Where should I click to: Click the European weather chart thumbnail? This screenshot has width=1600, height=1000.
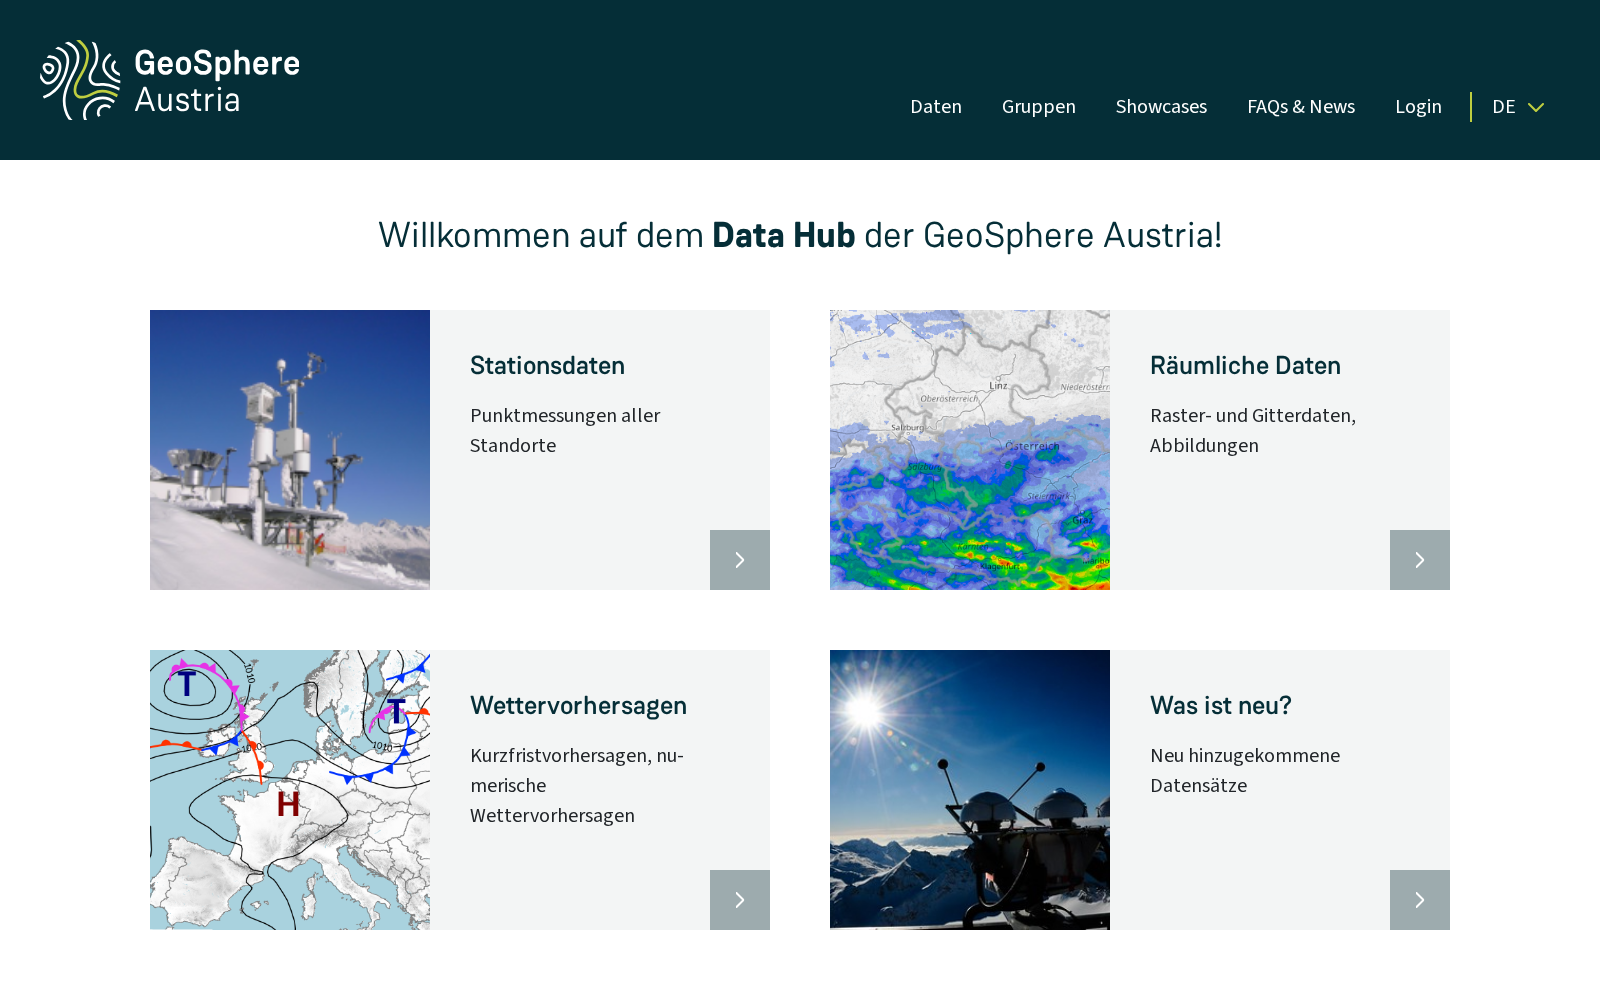(290, 790)
